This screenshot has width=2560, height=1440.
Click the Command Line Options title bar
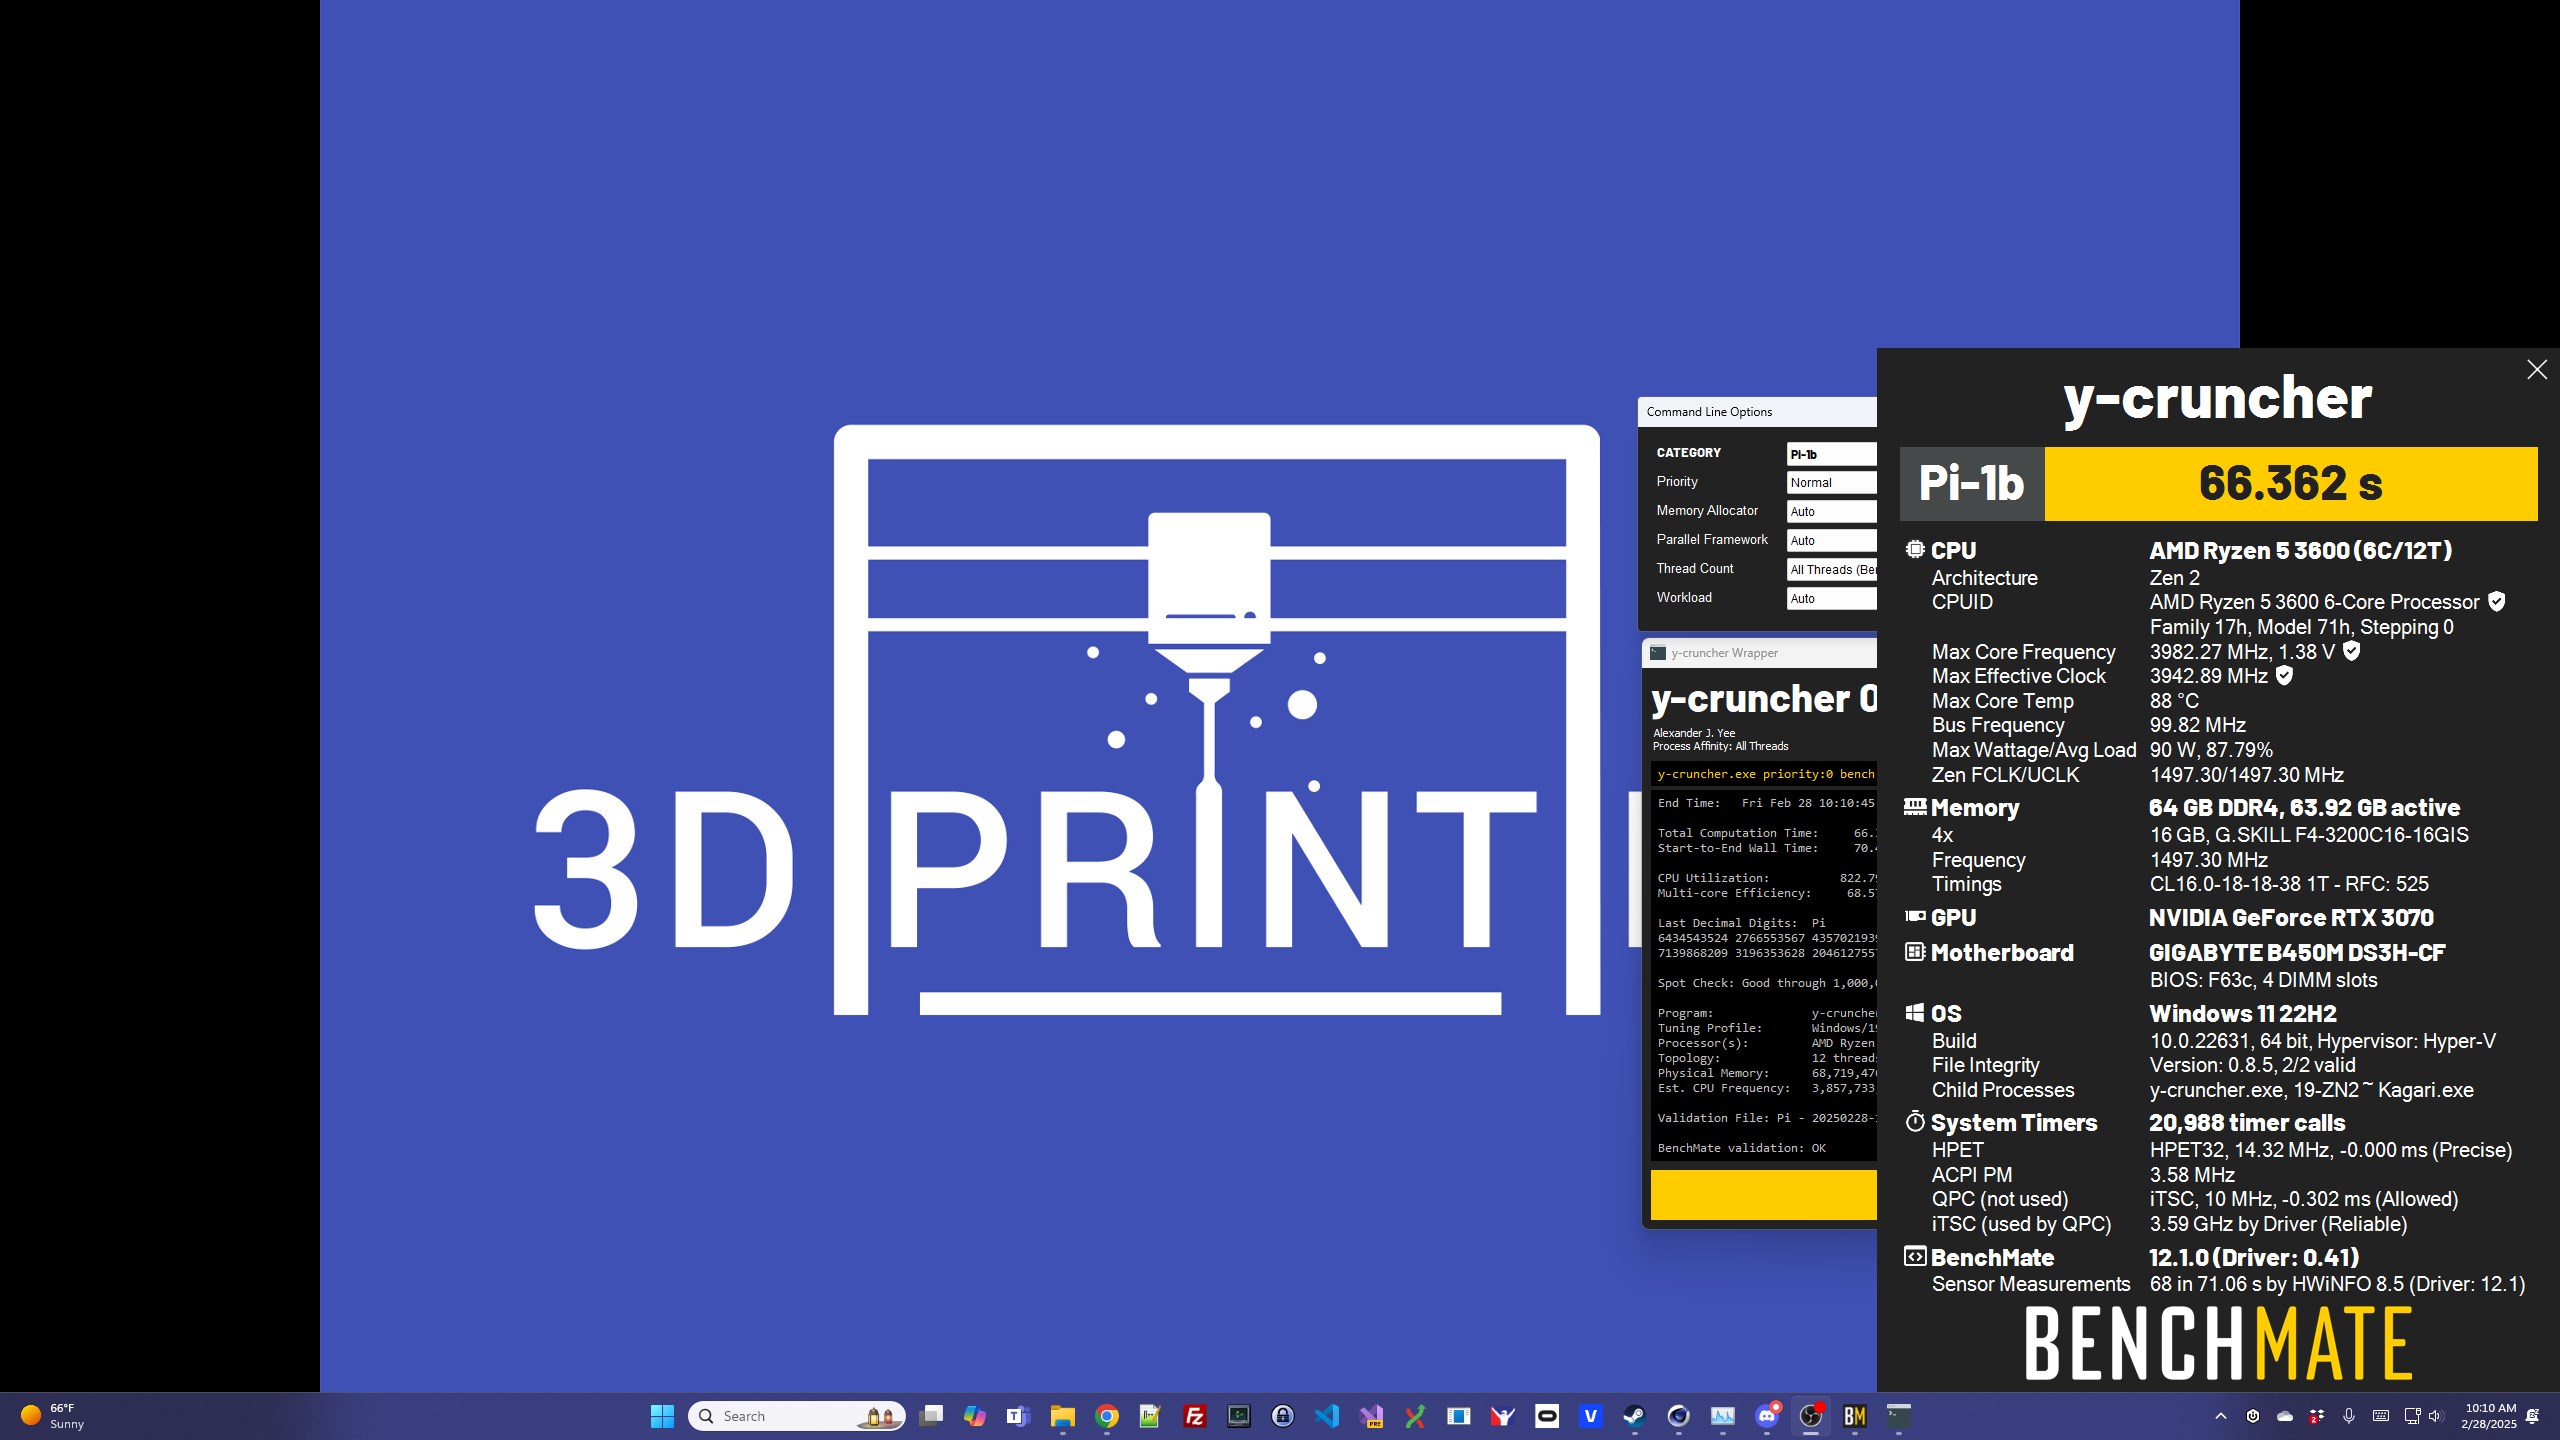click(1757, 412)
